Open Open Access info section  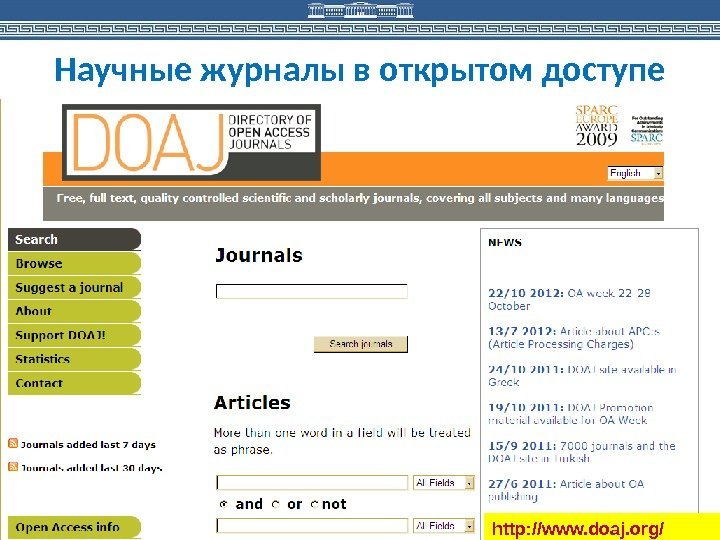click(x=74, y=527)
